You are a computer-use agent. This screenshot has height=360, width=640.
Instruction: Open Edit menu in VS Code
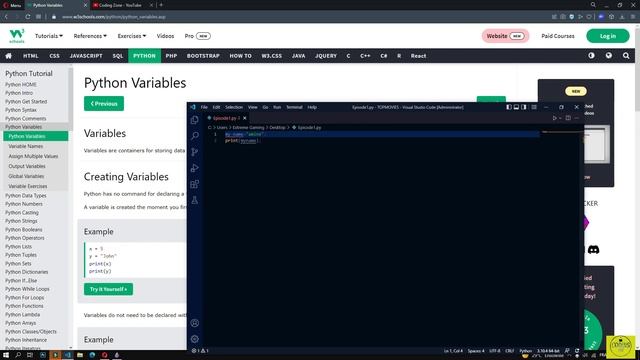coord(216,107)
